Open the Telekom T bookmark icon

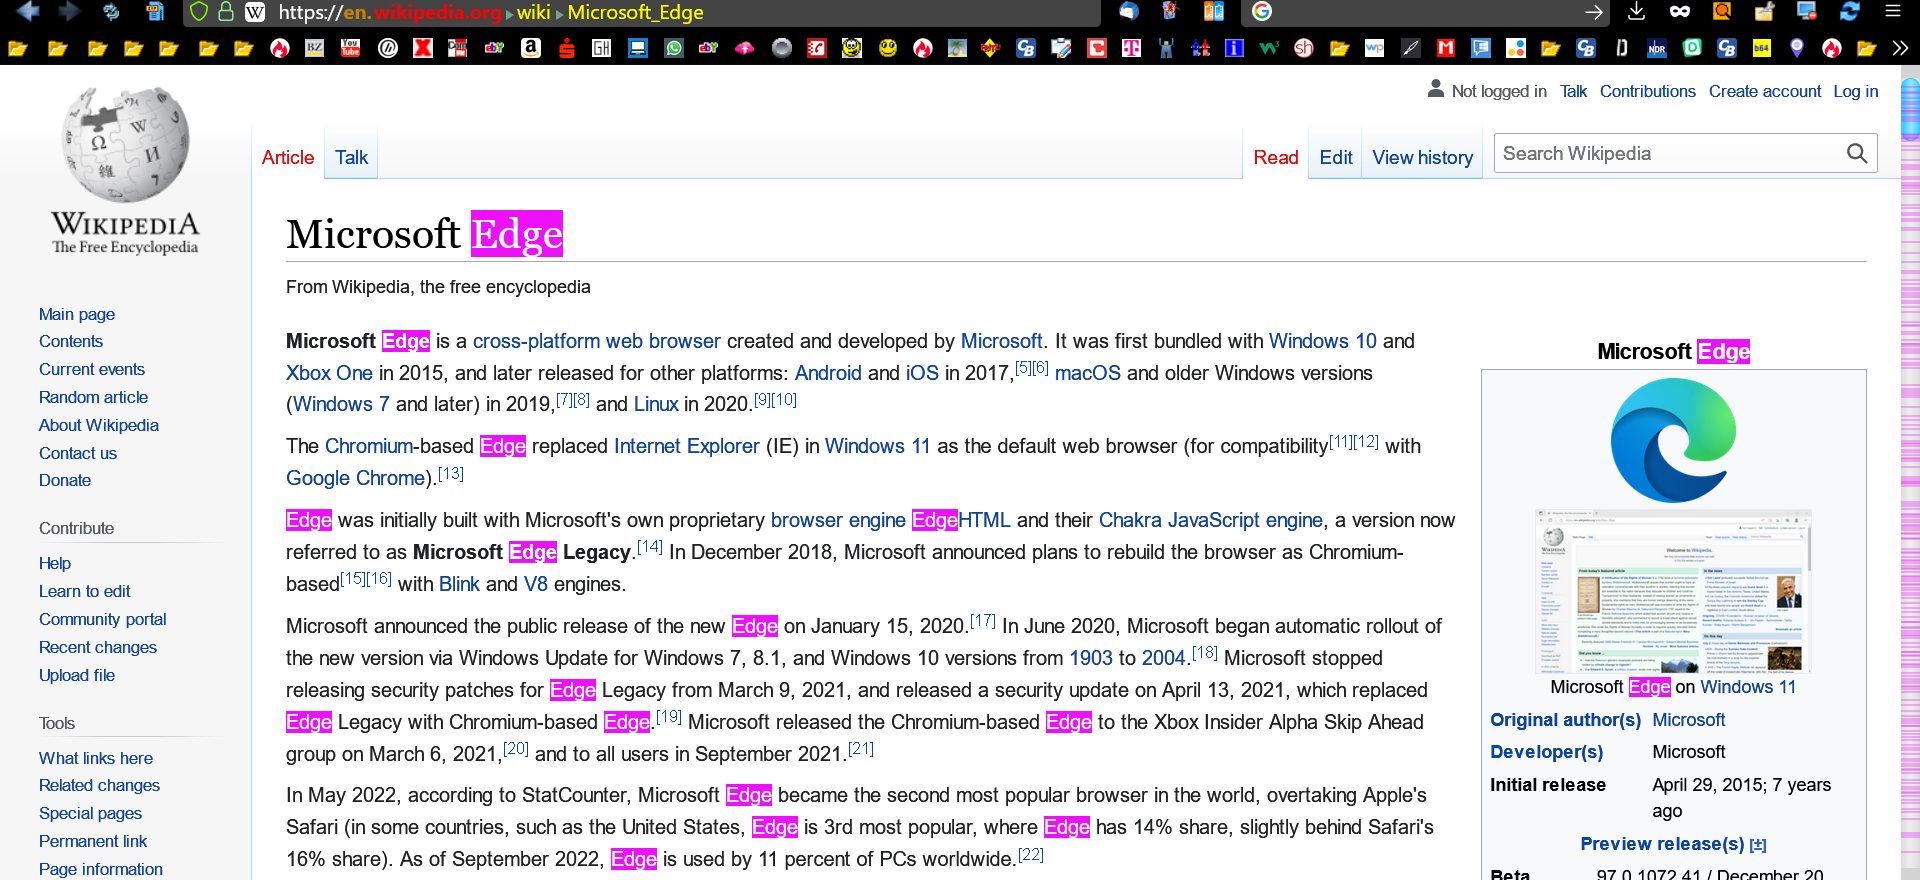tap(1132, 48)
